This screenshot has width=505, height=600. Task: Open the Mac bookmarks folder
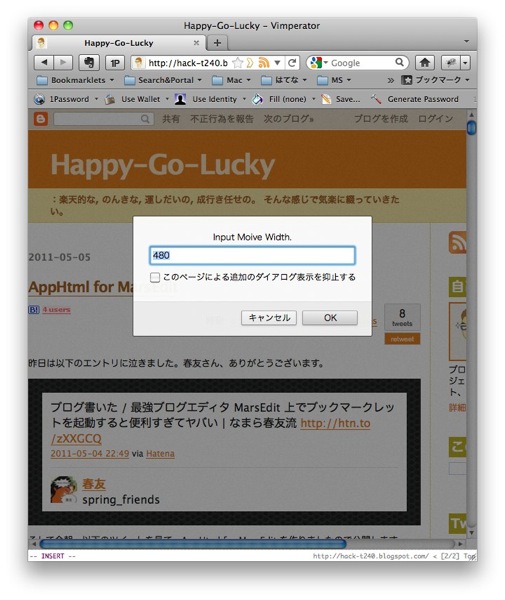[x=231, y=80]
